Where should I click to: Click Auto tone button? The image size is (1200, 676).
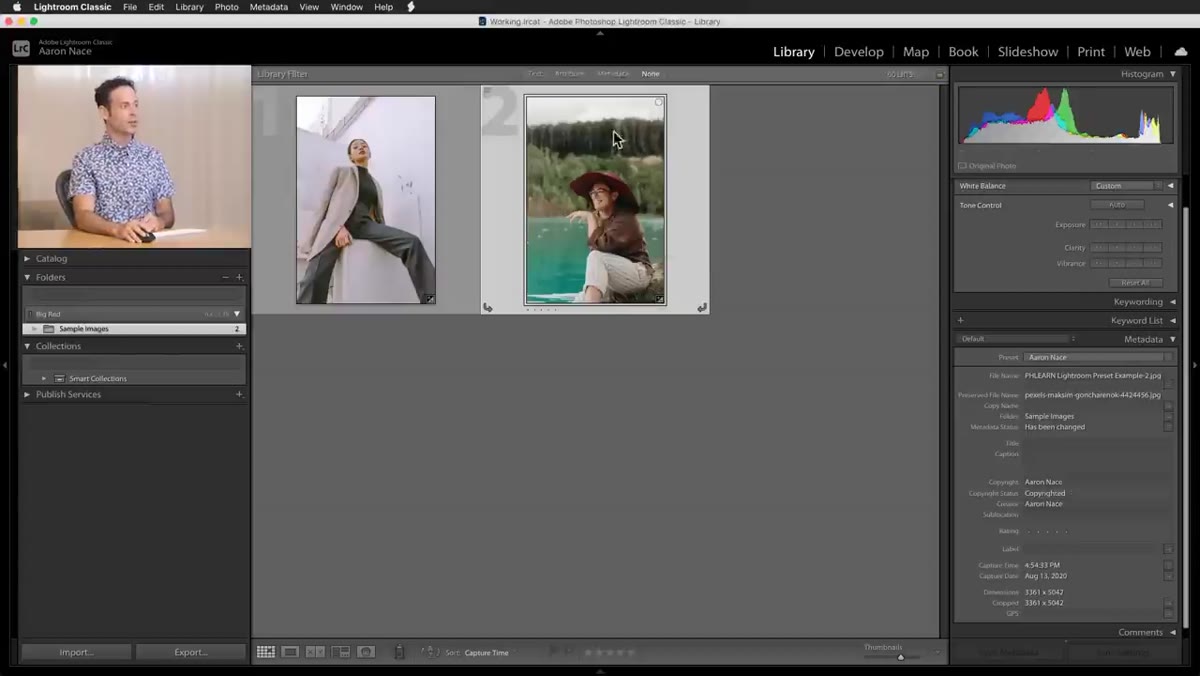click(1117, 205)
